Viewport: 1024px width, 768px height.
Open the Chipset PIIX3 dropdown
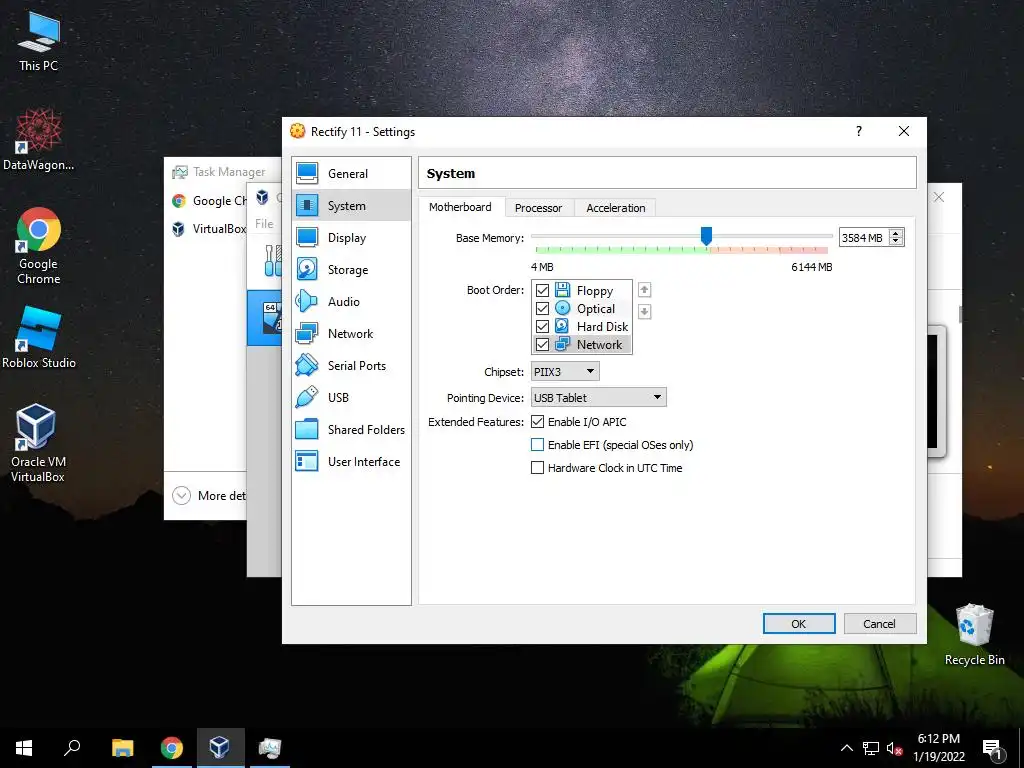point(565,372)
